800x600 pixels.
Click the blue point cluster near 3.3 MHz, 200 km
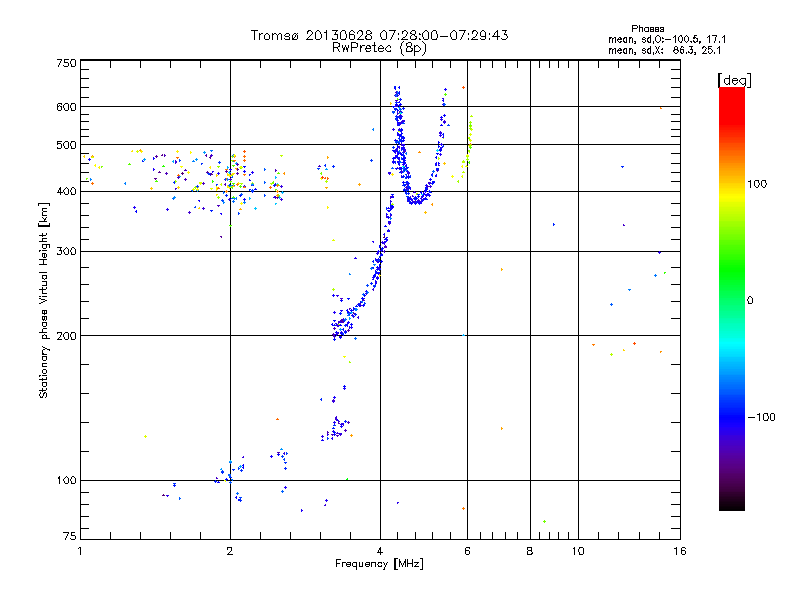[343, 327]
